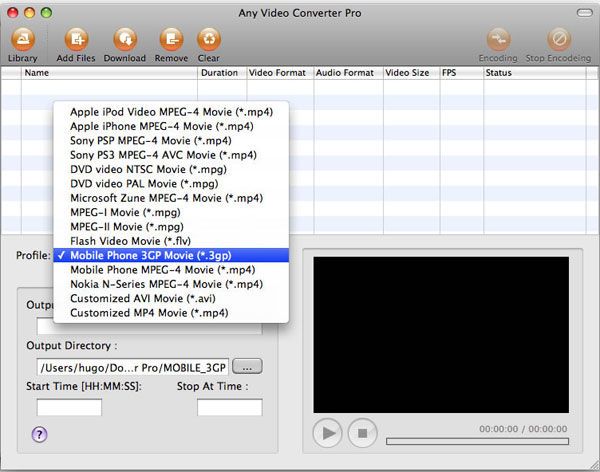Select Microsoft Zune MPEG-4 Movie profile
This screenshot has width=600, height=472.
click(171, 198)
